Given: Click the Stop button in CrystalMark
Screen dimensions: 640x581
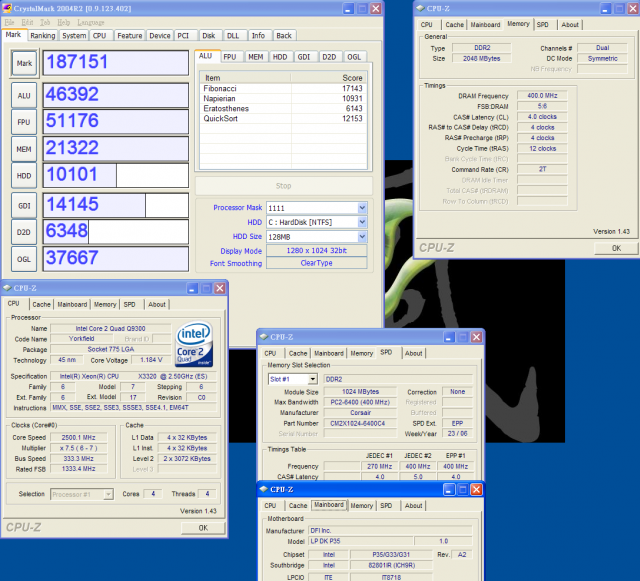Looking at the screenshot, I should (x=284, y=186).
